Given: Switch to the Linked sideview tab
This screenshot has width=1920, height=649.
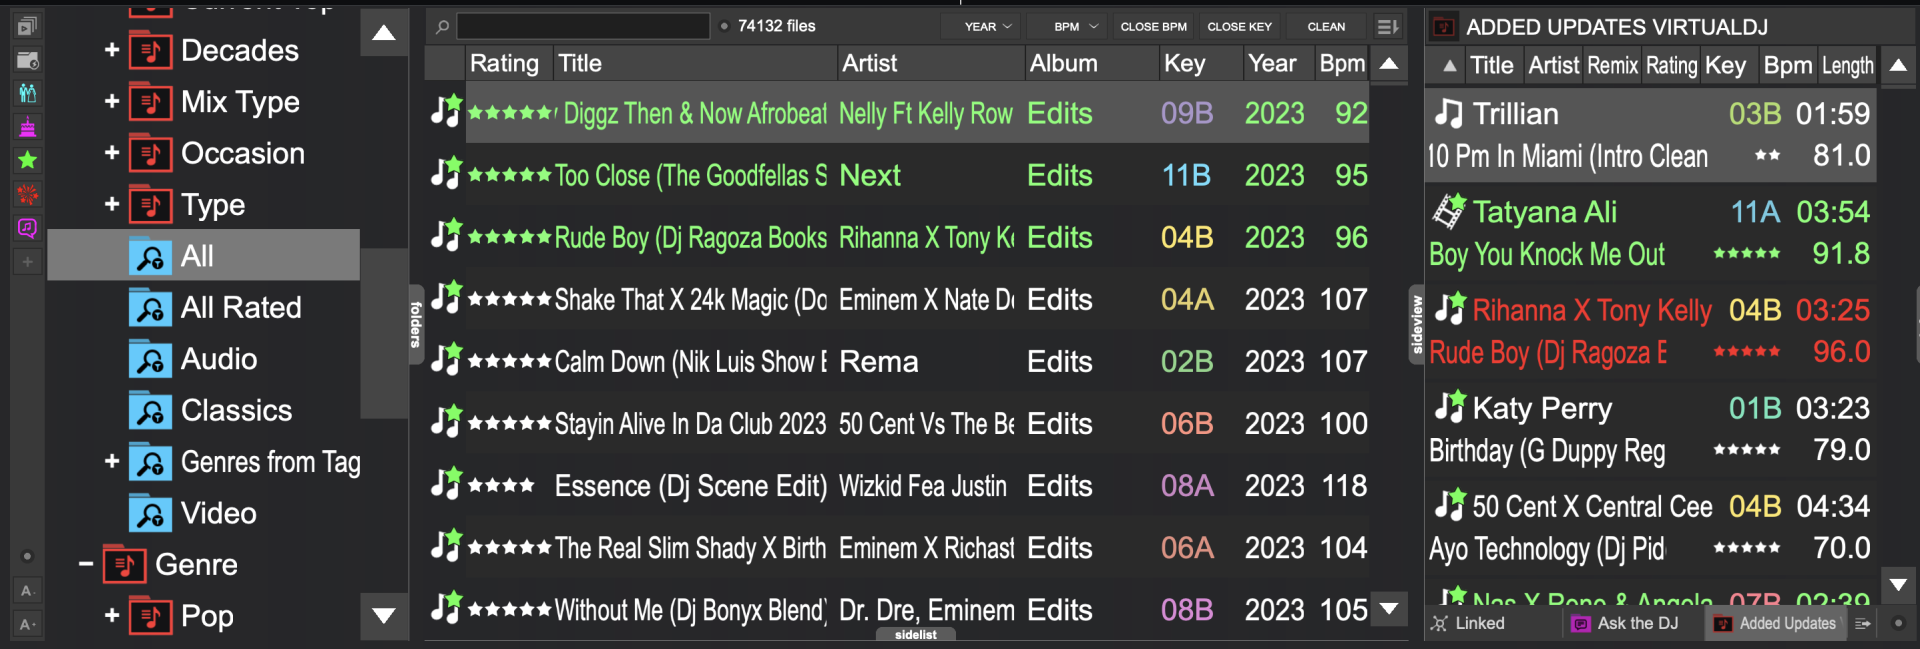Looking at the screenshot, I should [1468, 623].
